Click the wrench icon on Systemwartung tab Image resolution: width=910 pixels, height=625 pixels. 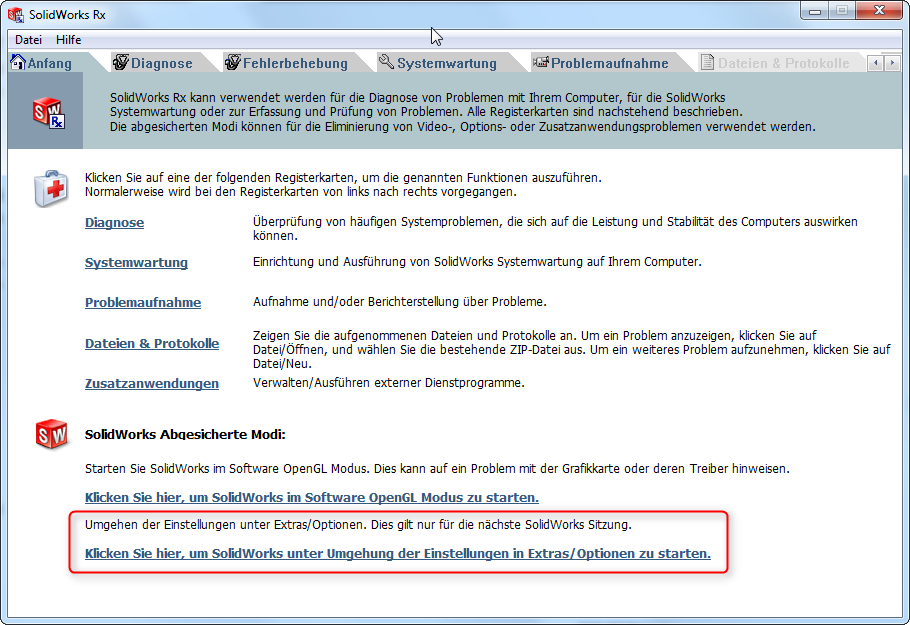(386, 61)
